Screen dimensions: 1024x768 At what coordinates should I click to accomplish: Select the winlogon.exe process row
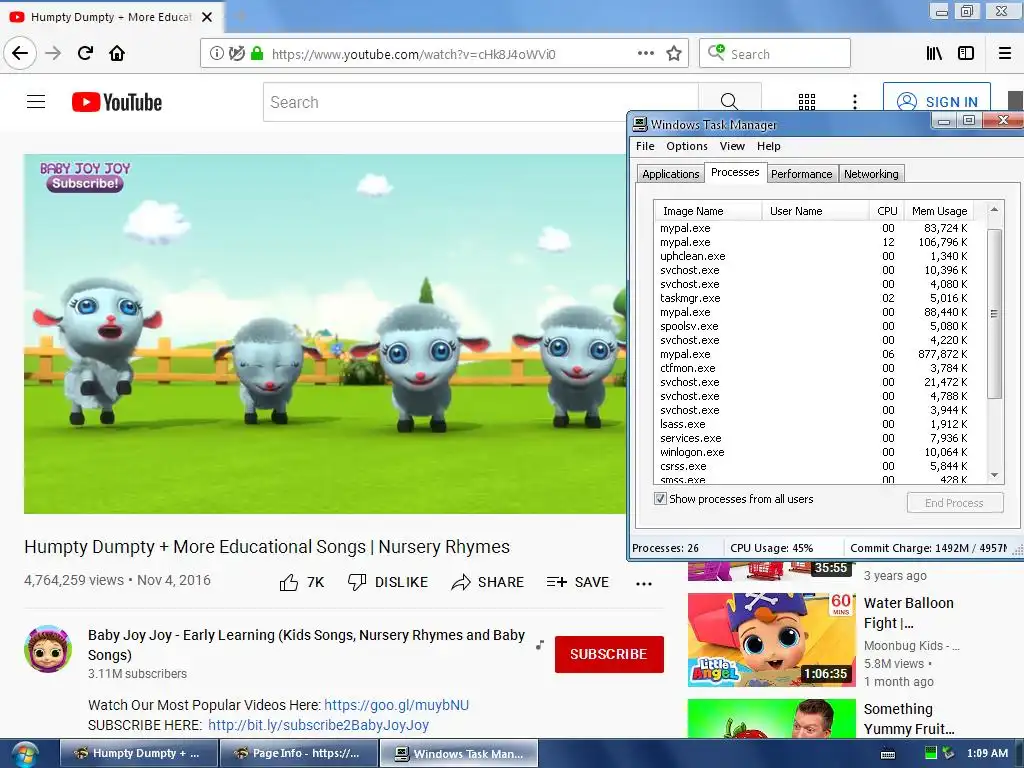click(814, 452)
